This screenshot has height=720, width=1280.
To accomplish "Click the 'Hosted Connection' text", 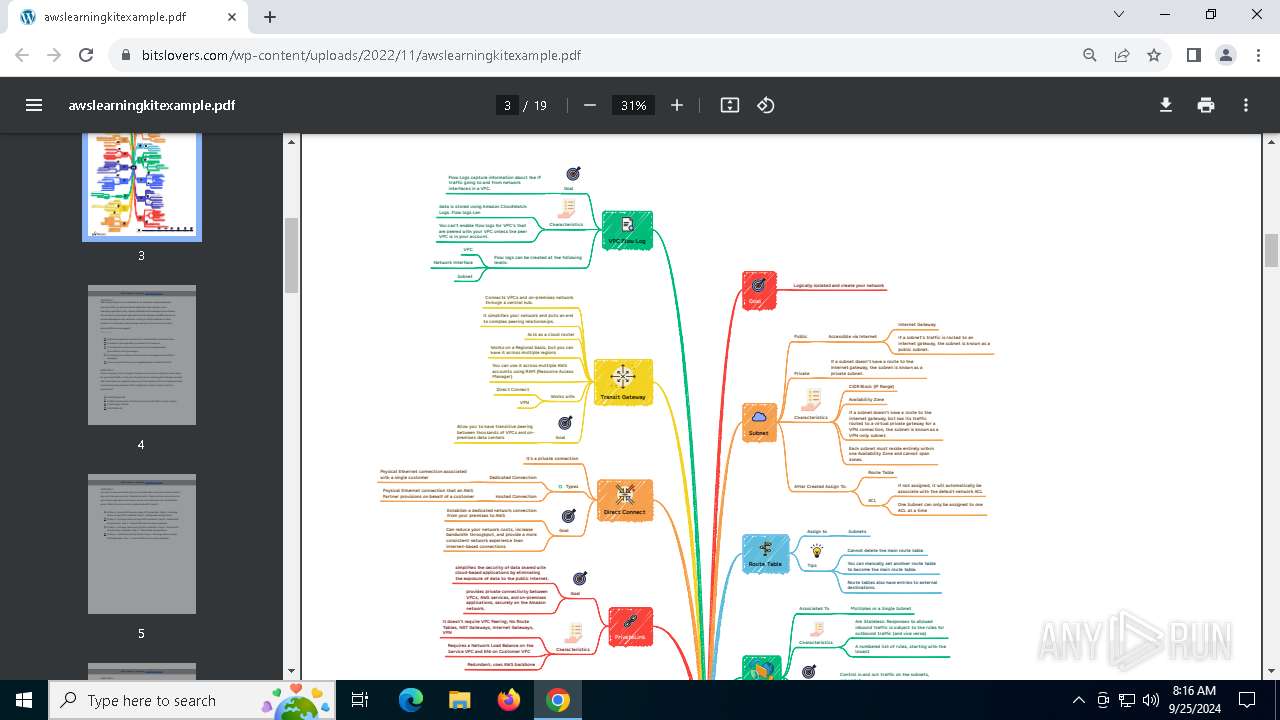I will click(x=516, y=496).
